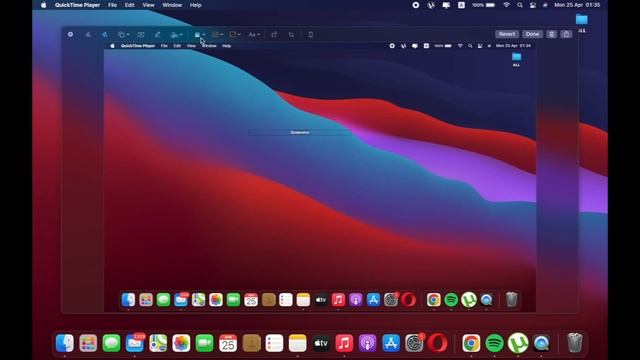Viewport: 640px width, 360px height.
Task: Open the Border Color dropdown
Action: pyautogui.click(x=218, y=35)
